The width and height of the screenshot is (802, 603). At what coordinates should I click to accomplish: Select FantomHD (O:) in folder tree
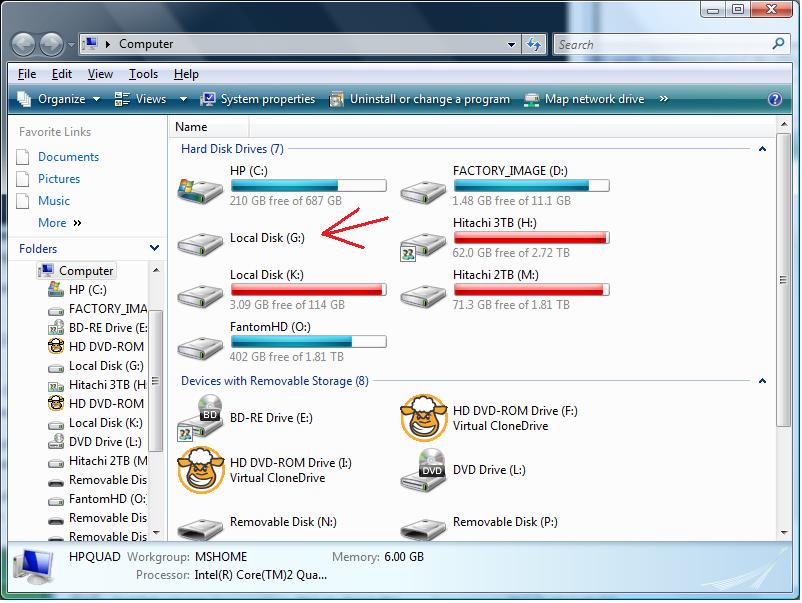pos(97,499)
